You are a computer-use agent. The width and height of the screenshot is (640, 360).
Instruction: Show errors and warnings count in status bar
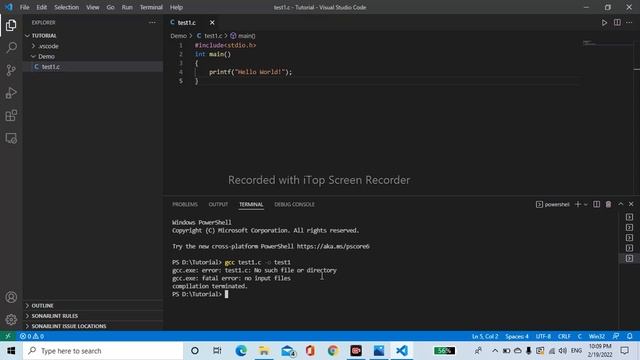pos(32,336)
